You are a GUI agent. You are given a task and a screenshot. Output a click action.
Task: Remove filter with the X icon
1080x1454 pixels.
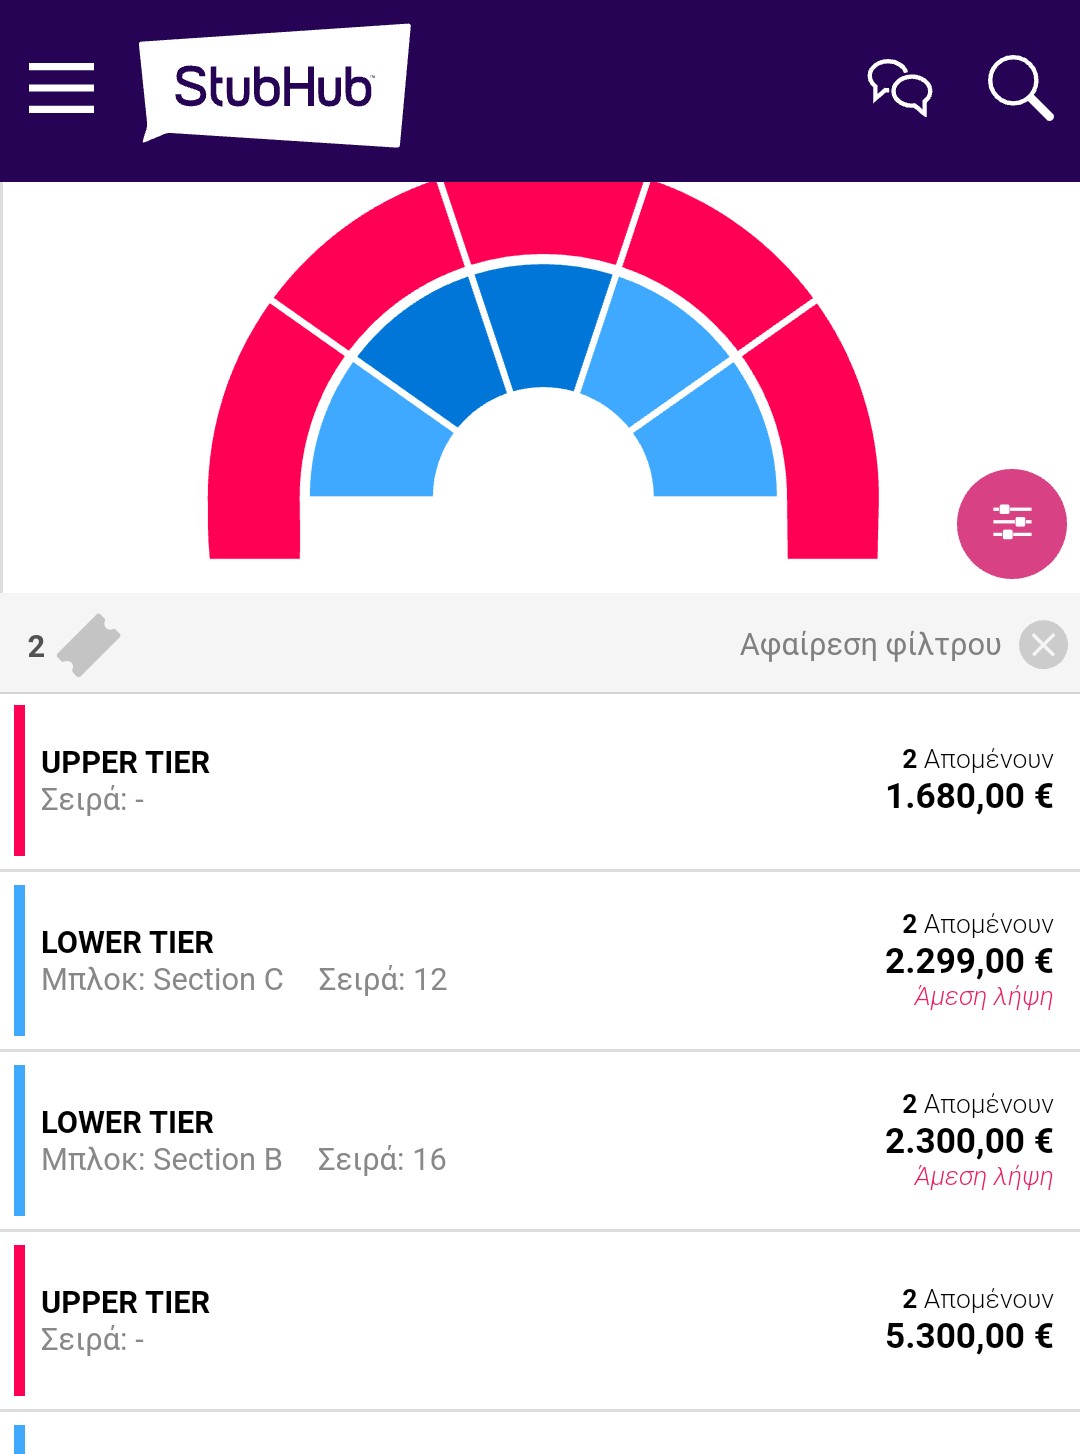(1043, 645)
